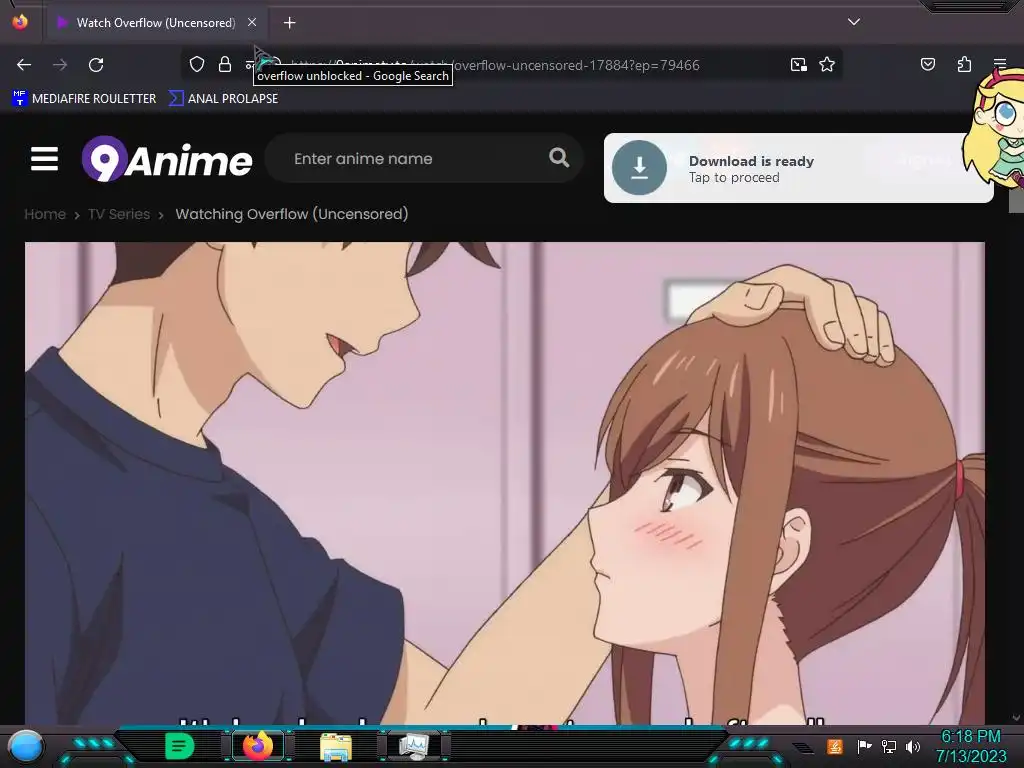
Task: Expand the list all tabs chevron
Action: (854, 22)
